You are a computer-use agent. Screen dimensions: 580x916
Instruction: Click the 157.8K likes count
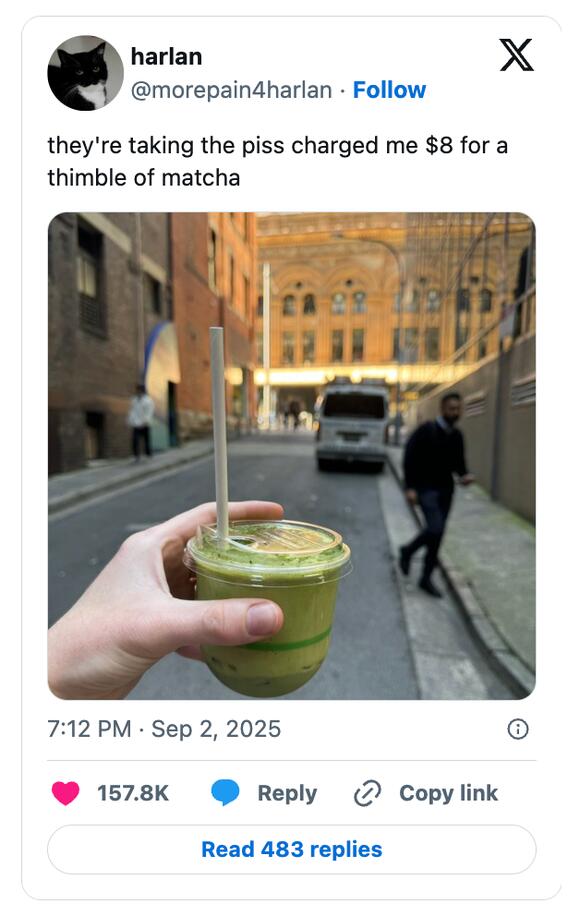tap(133, 793)
